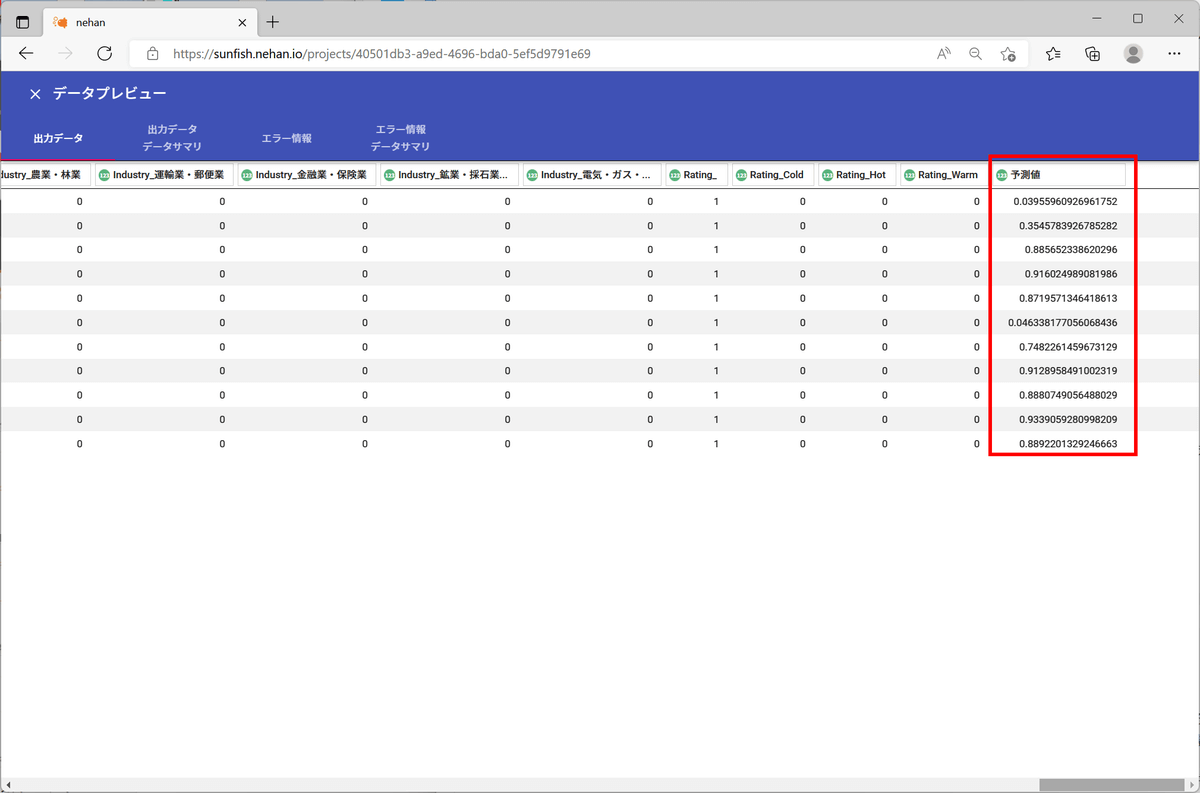Click the numeric type icon of Industry_運輸業・郵便業 column
Viewport: 1200px width, 793px height.
pyautogui.click(x=105, y=175)
